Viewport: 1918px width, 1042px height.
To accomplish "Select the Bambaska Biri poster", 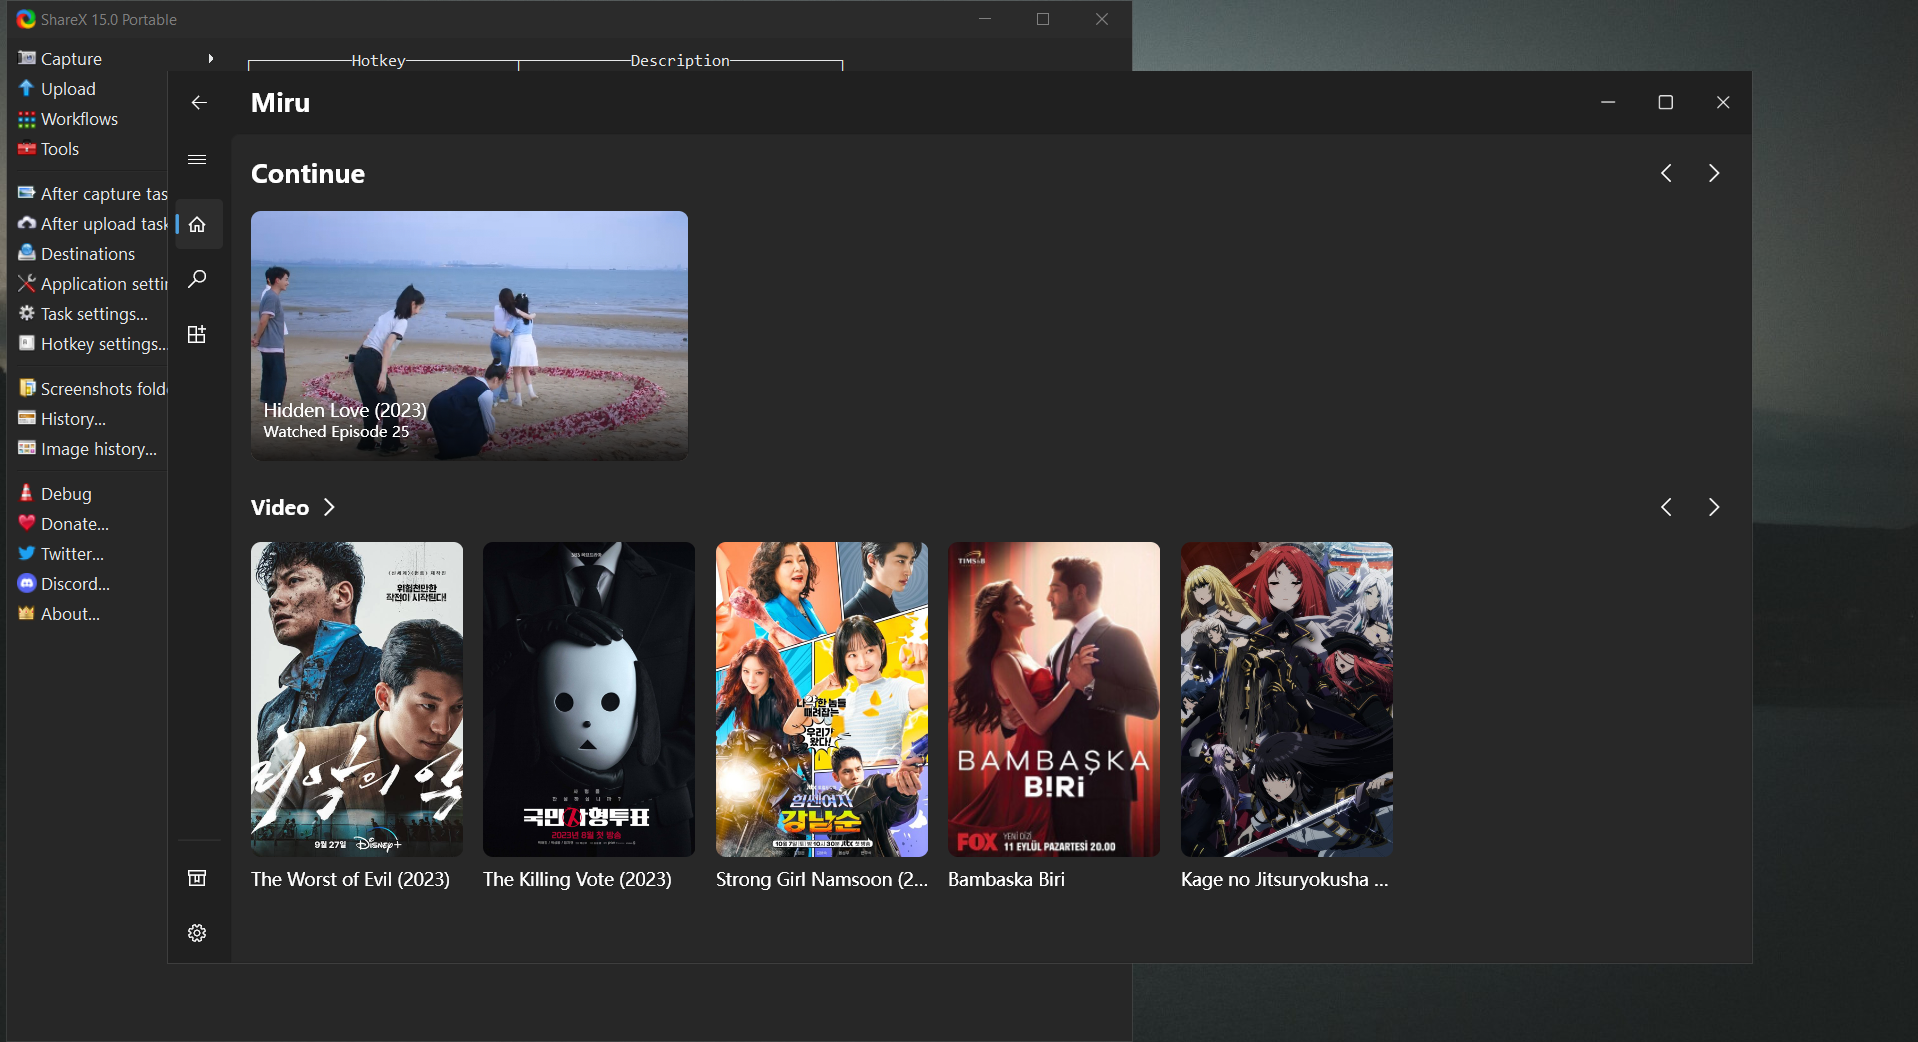I will click(1052, 700).
